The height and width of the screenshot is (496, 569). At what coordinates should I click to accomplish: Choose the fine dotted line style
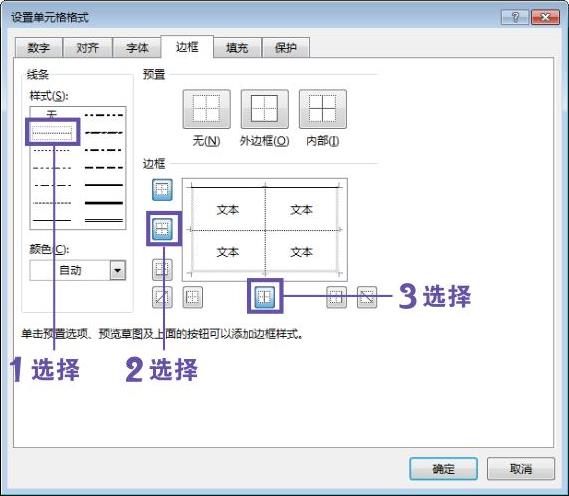52,132
